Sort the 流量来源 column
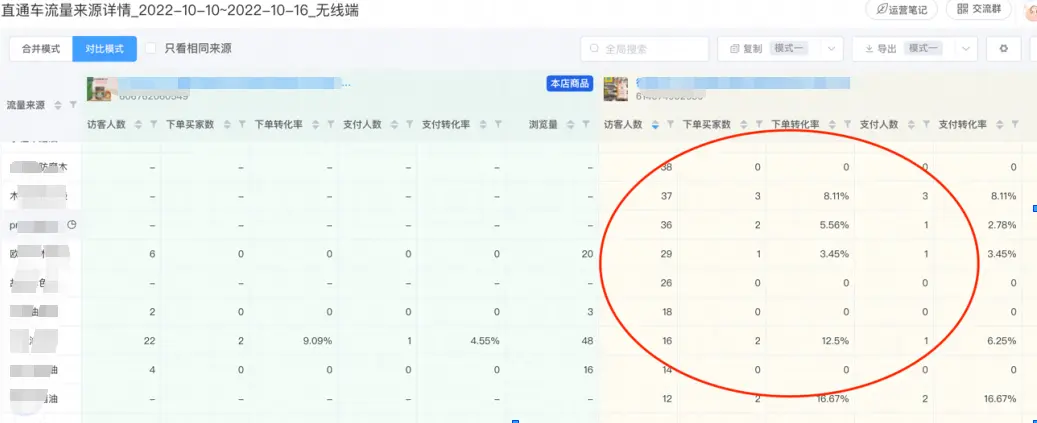This screenshot has height=423, width=1037. click(x=58, y=106)
